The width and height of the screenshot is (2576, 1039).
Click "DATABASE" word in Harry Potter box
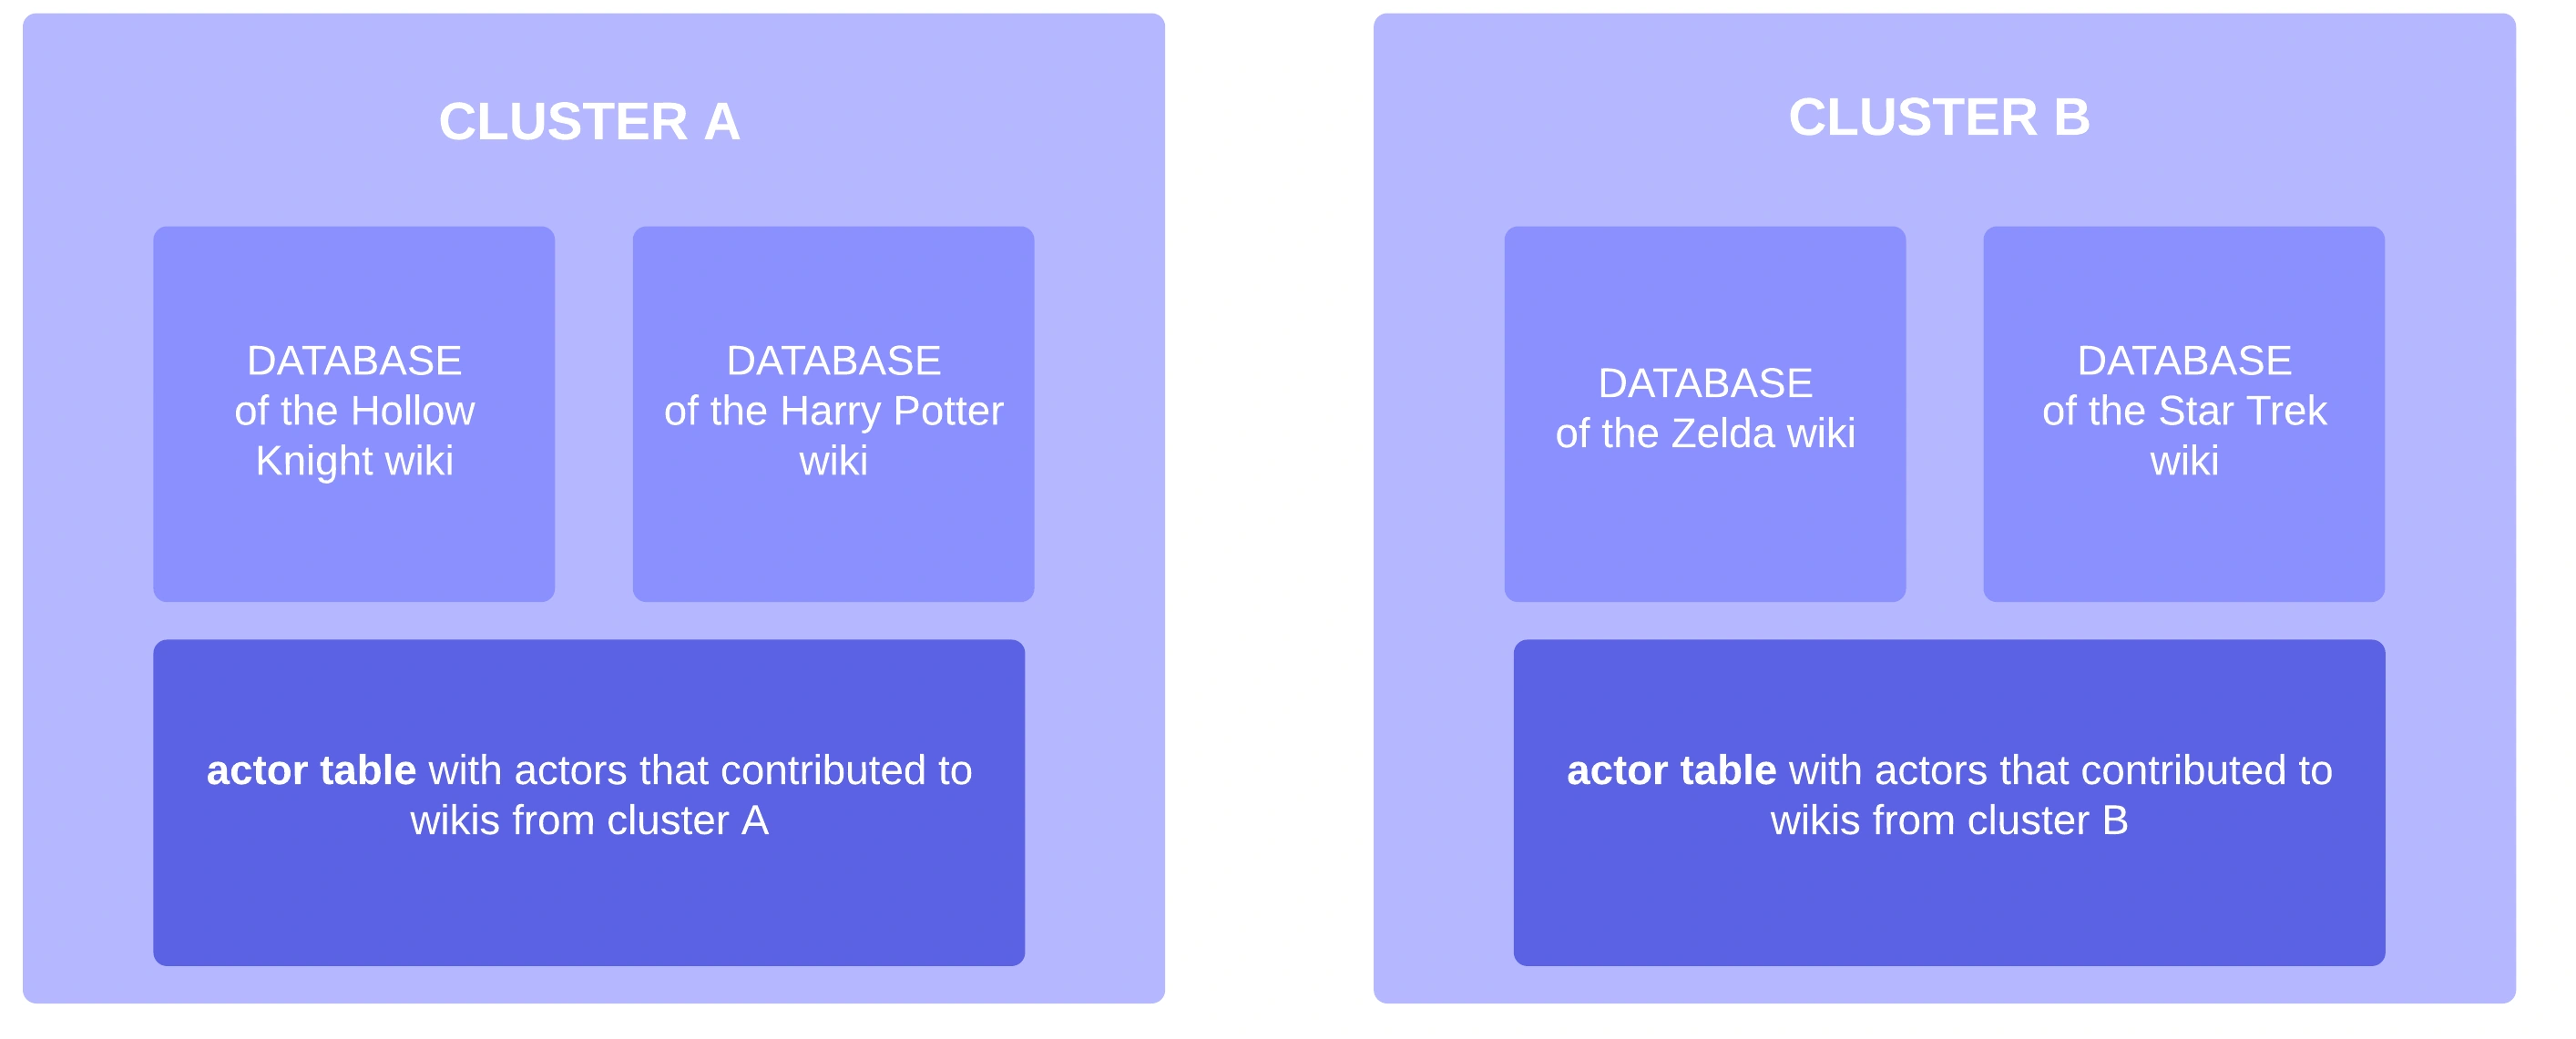833,361
